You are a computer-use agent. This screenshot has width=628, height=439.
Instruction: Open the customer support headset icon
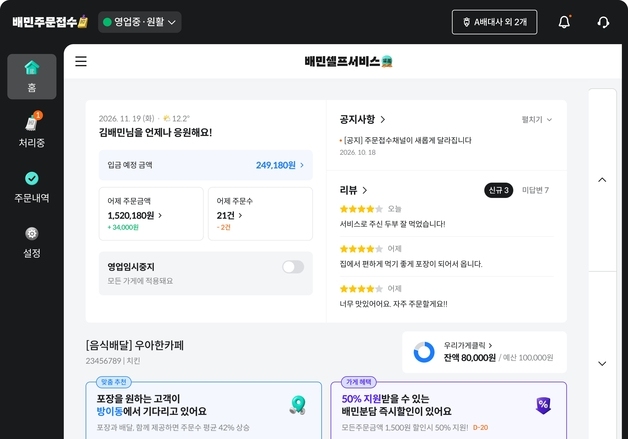coord(603,22)
